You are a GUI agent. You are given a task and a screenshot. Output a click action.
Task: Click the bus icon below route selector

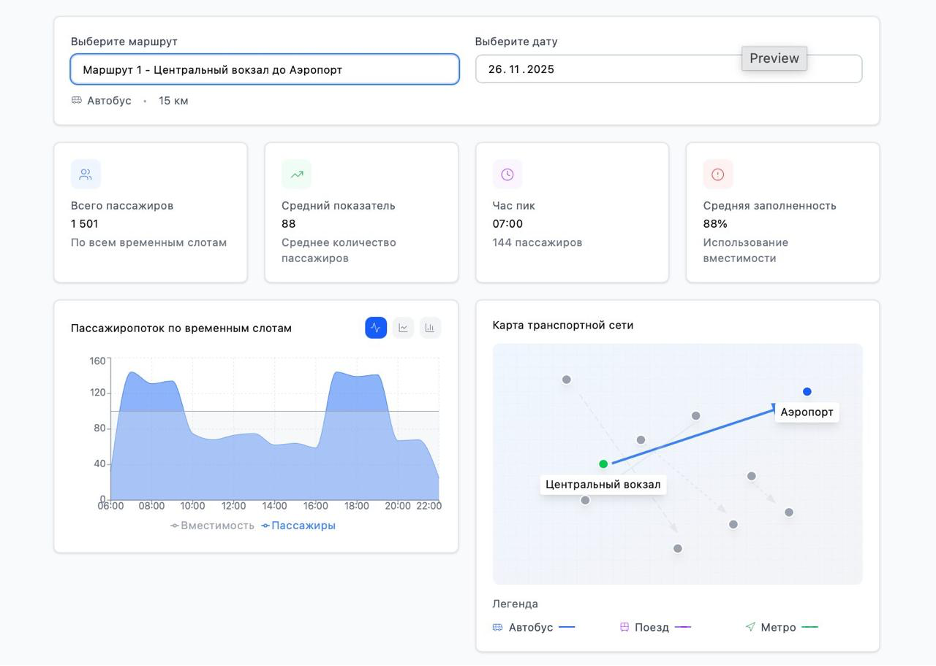[x=77, y=100]
